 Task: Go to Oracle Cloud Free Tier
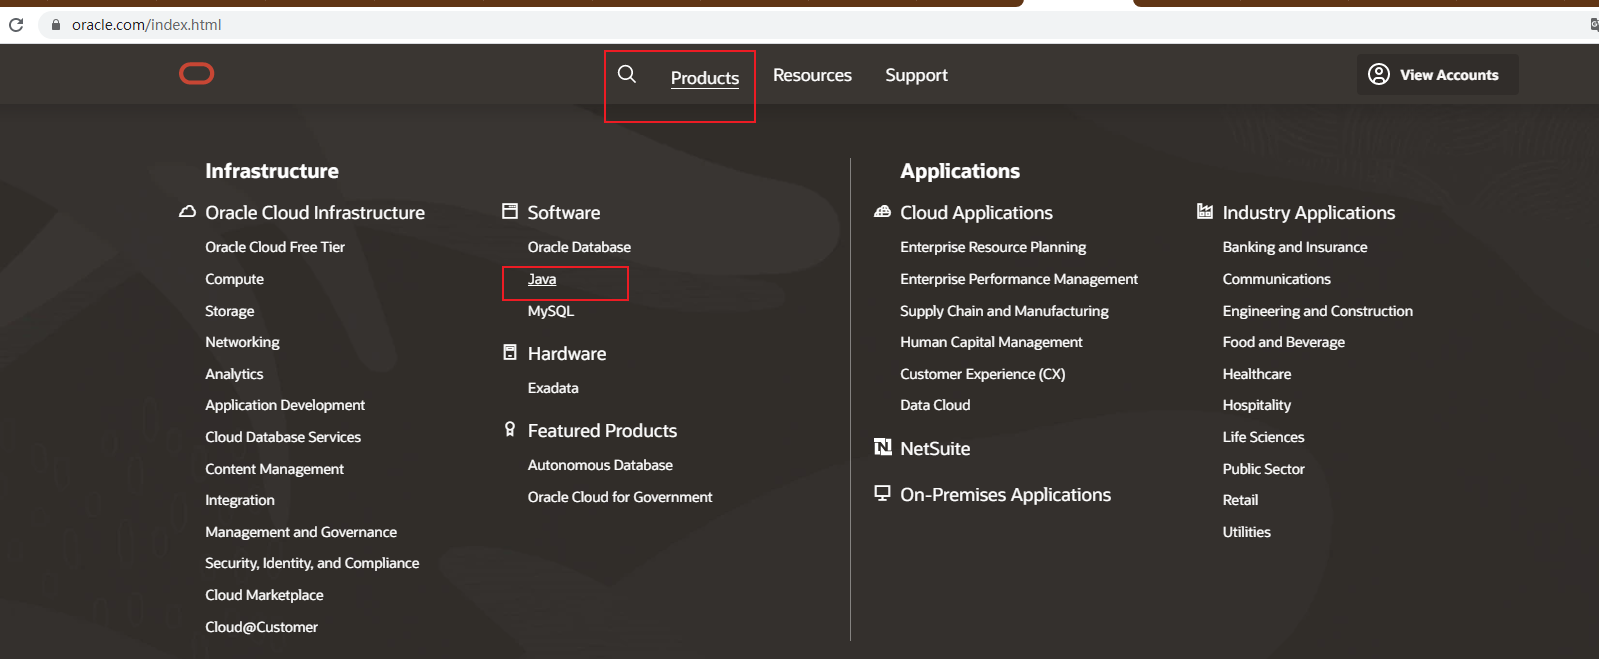coord(275,247)
